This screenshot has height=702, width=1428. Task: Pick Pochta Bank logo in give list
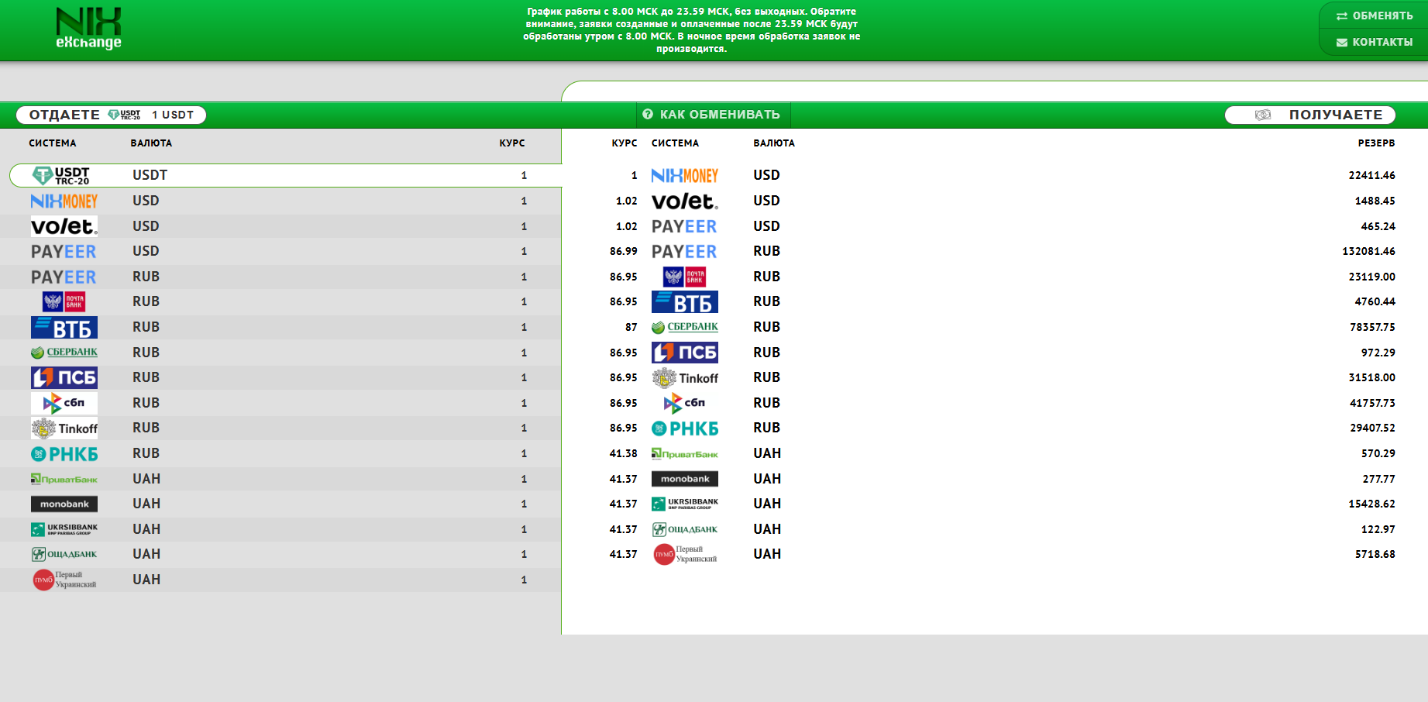64,302
